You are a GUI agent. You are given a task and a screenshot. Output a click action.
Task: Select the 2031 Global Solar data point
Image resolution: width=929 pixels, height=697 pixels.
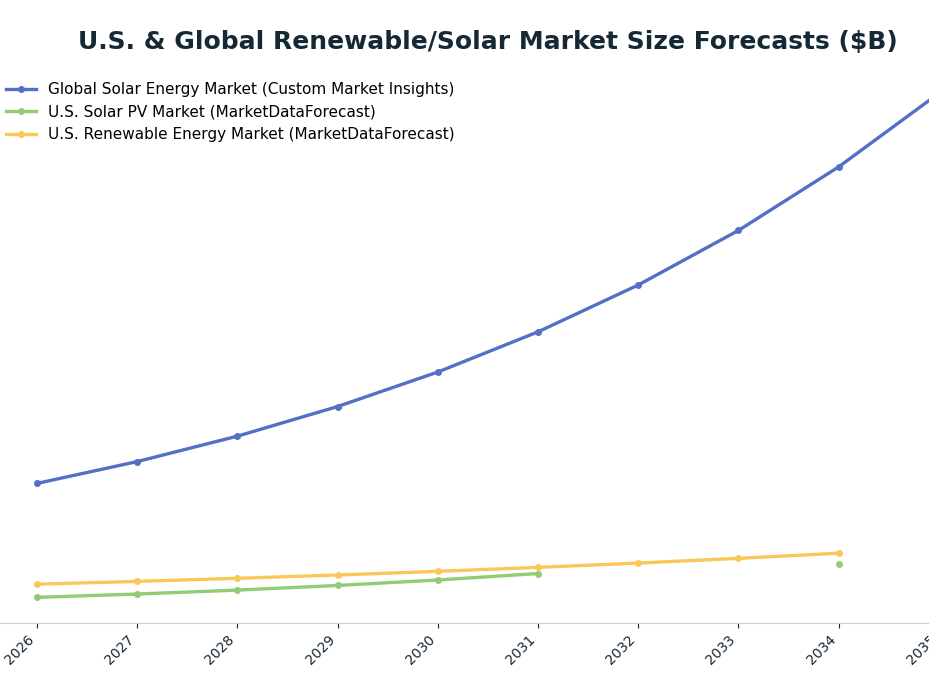(x=539, y=332)
